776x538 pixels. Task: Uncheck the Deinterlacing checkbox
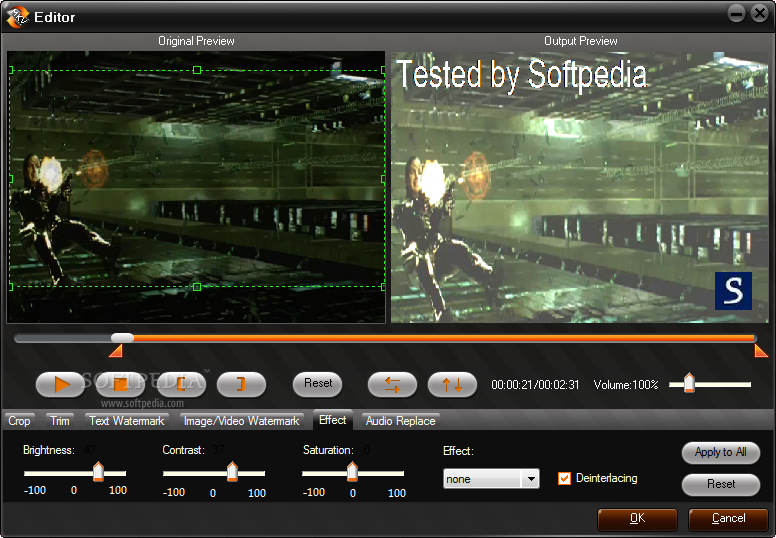click(564, 478)
